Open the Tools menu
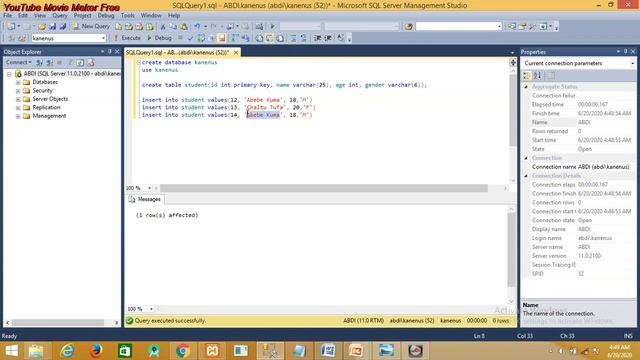The height and width of the screenshot is (360, 640). click(127, 16)
